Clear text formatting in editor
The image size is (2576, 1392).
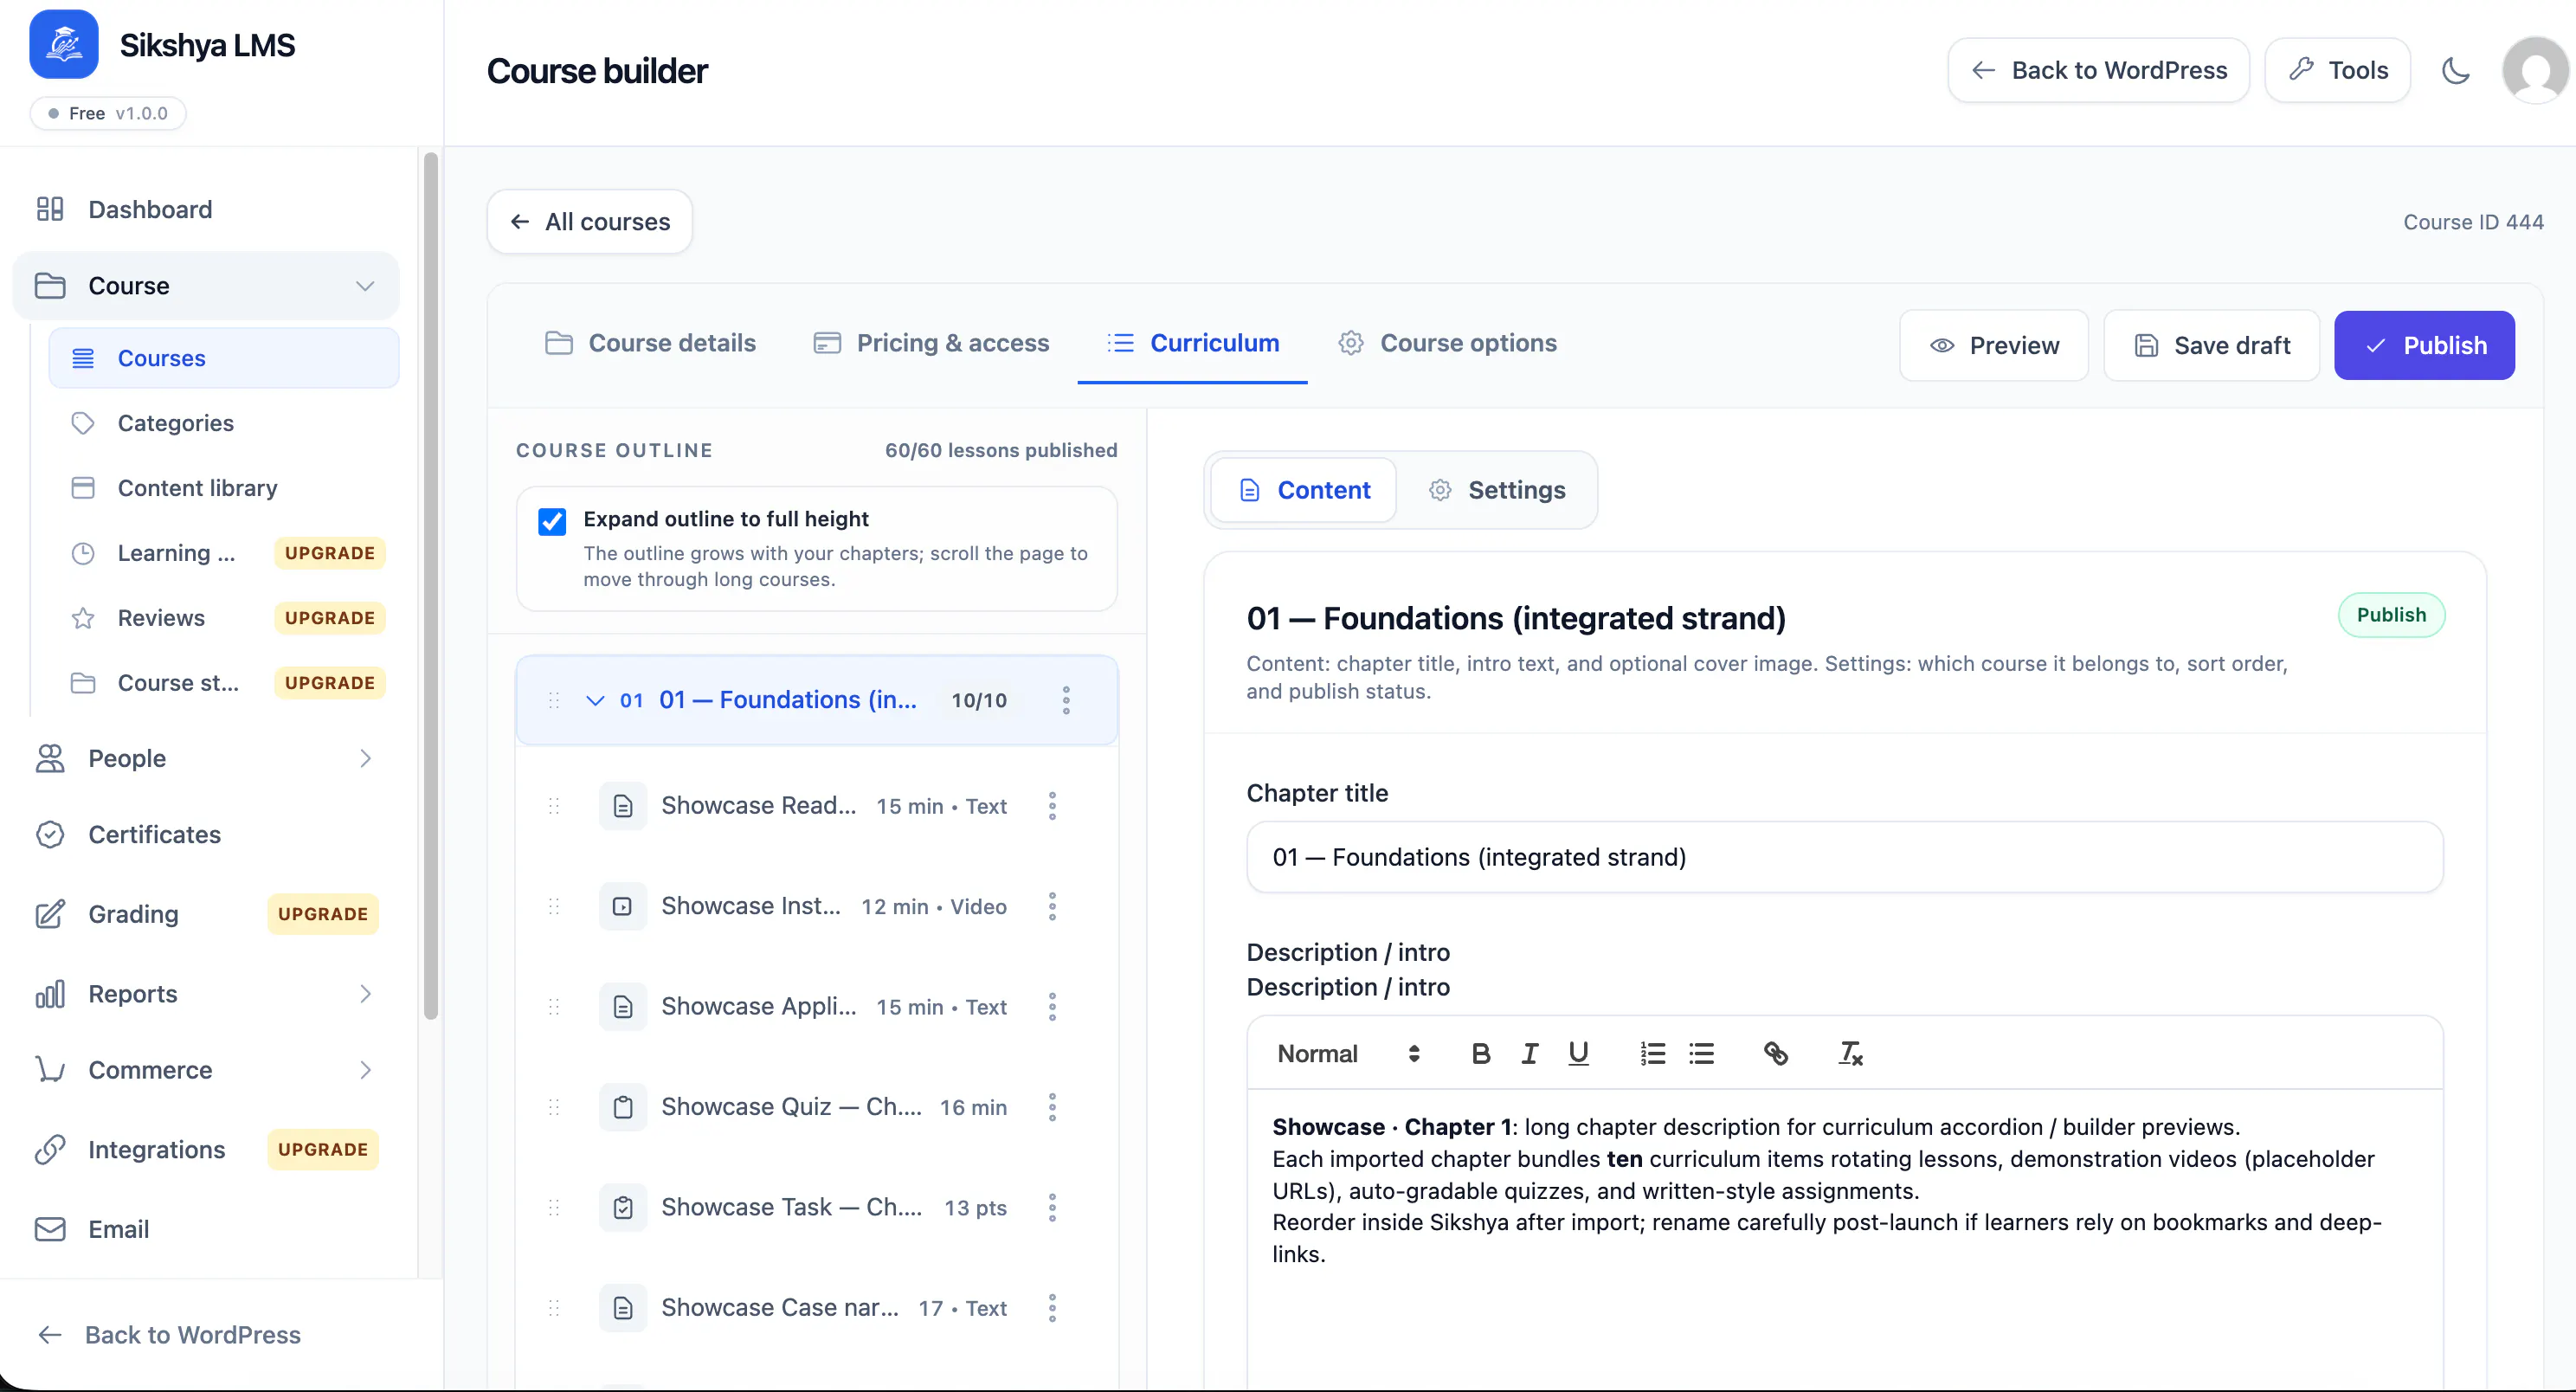(x=1850, y=1053)
